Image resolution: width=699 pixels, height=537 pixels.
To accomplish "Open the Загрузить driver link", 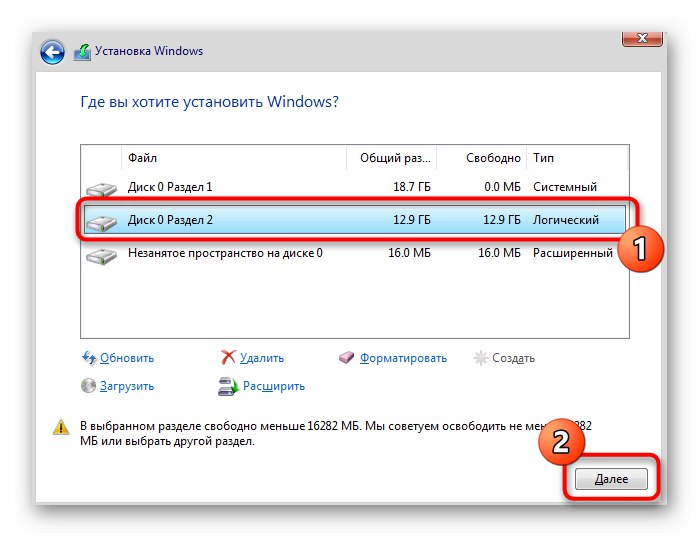I will point(127,386).
